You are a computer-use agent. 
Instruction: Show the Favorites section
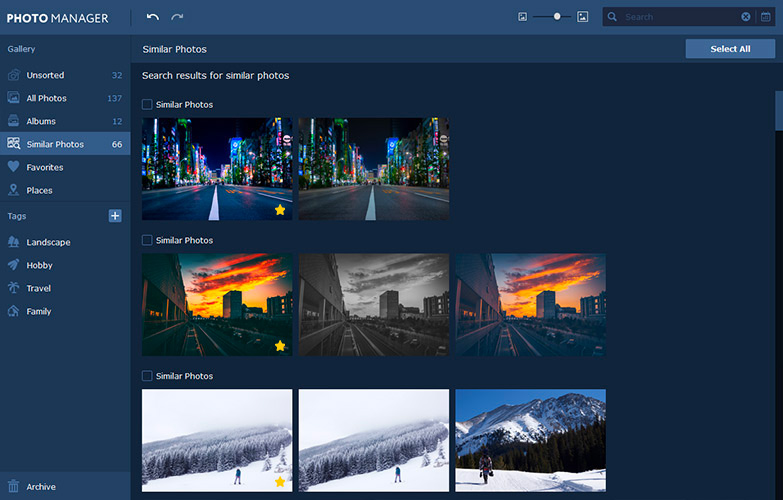pos(65,167)
